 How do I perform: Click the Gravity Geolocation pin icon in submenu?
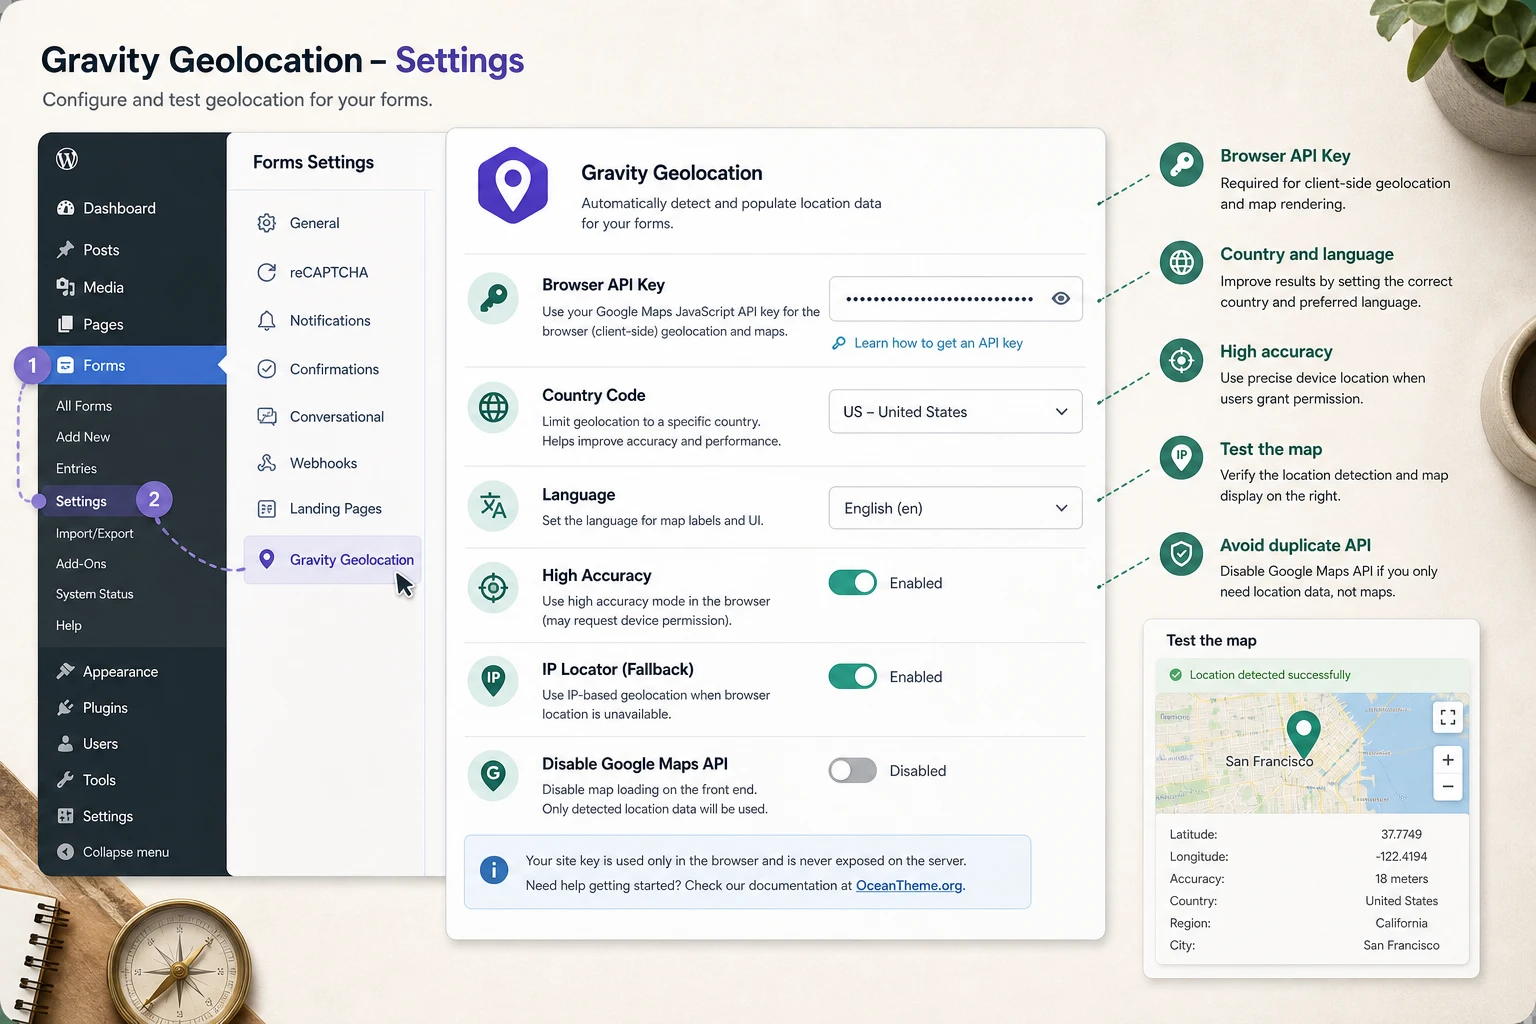click(x=267, y=559)
